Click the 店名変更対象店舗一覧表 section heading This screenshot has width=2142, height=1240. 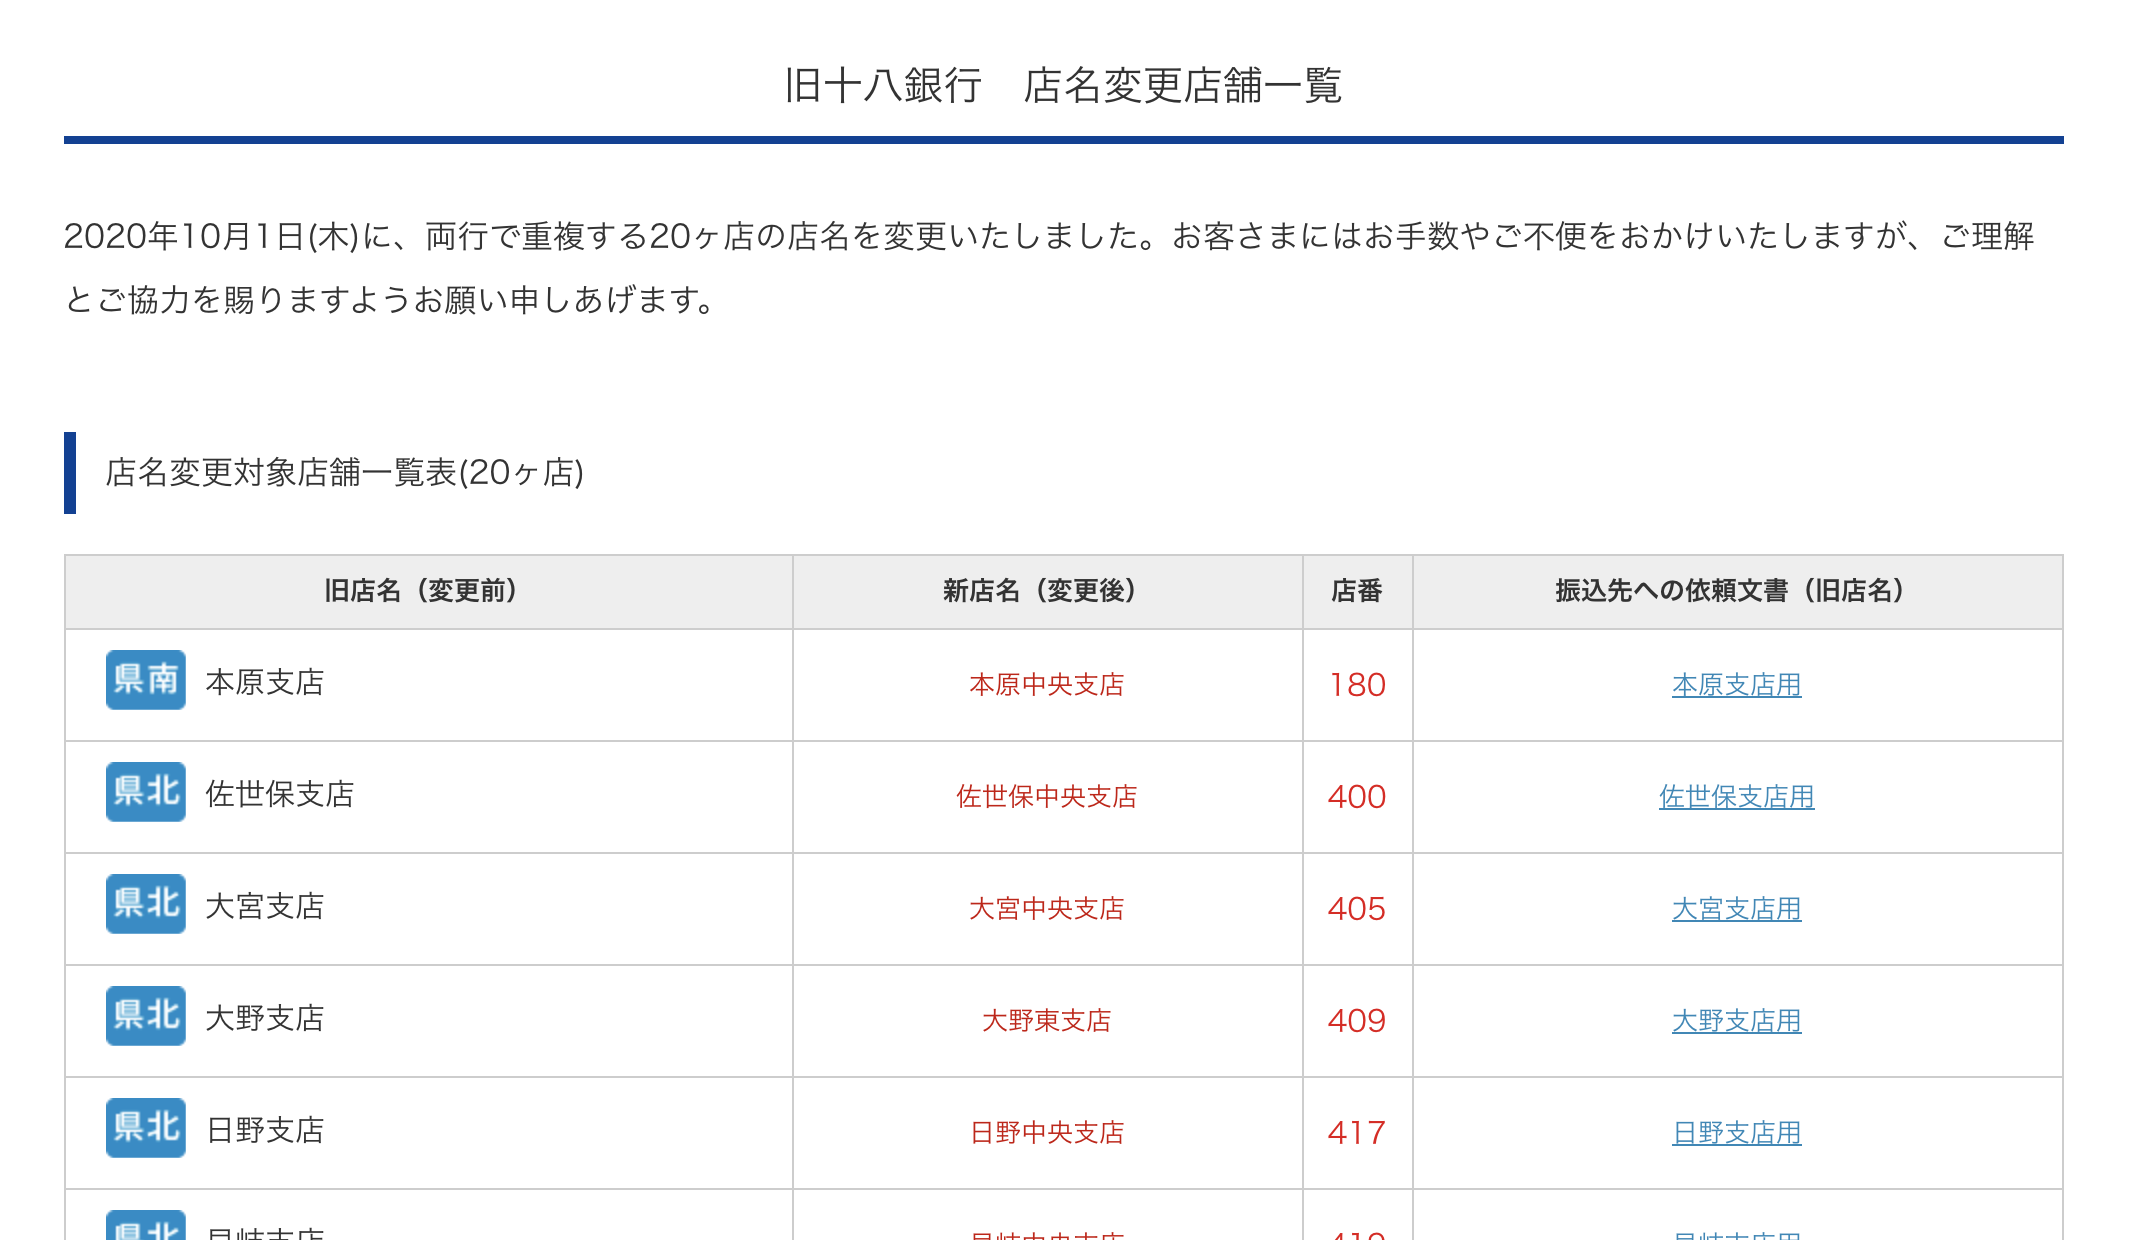tap(344, 473)
